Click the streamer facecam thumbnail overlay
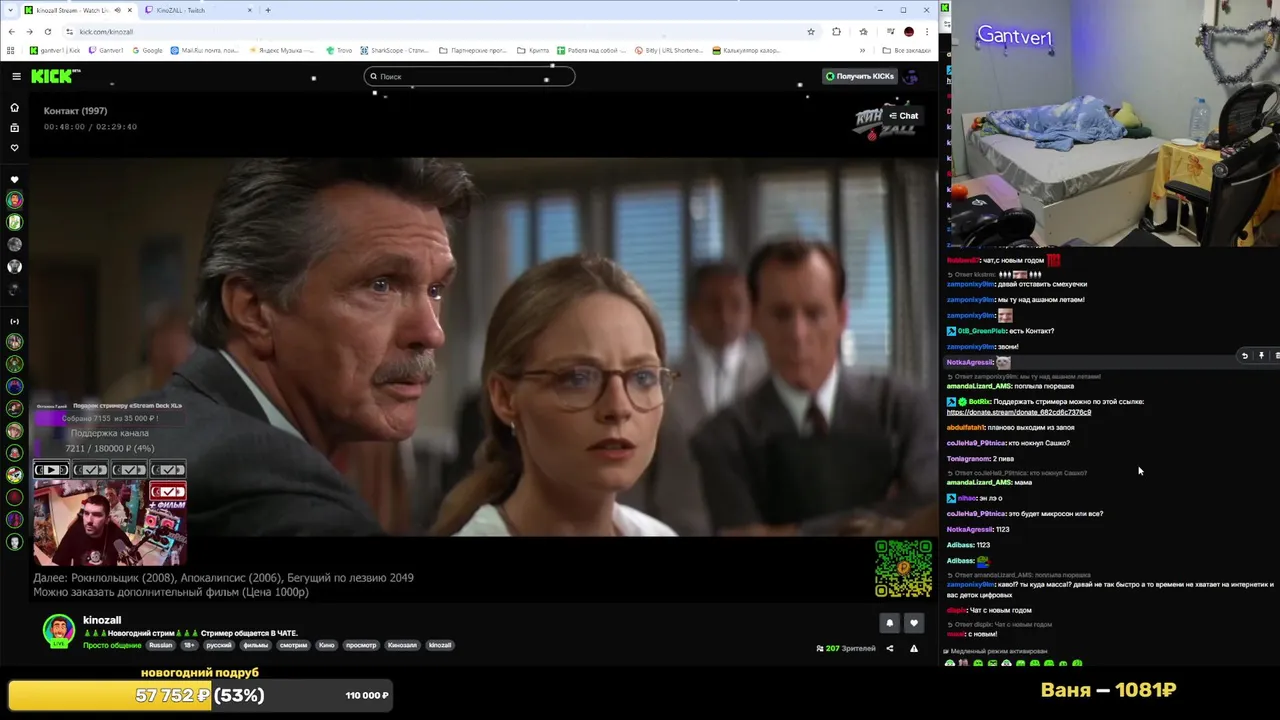 (x=110, y=522)
